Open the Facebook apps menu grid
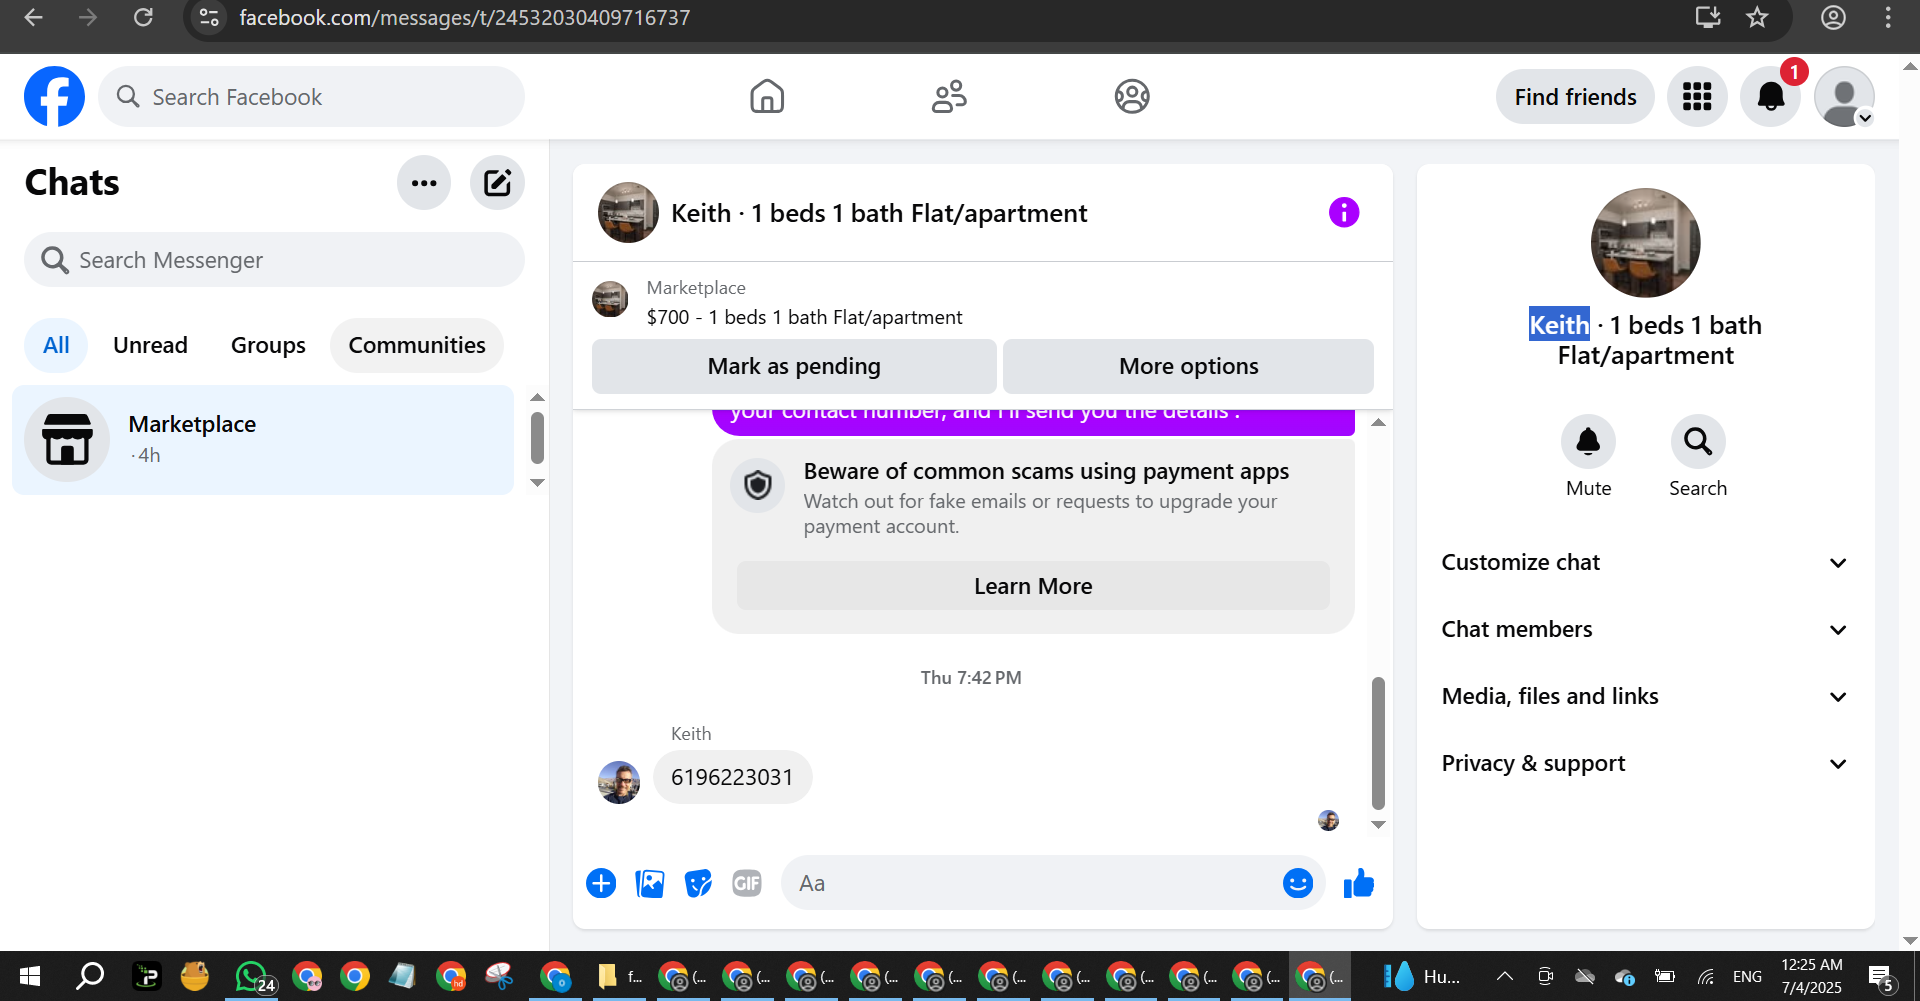This screenshot has width=1920, height=1001. click(1697, 97)
